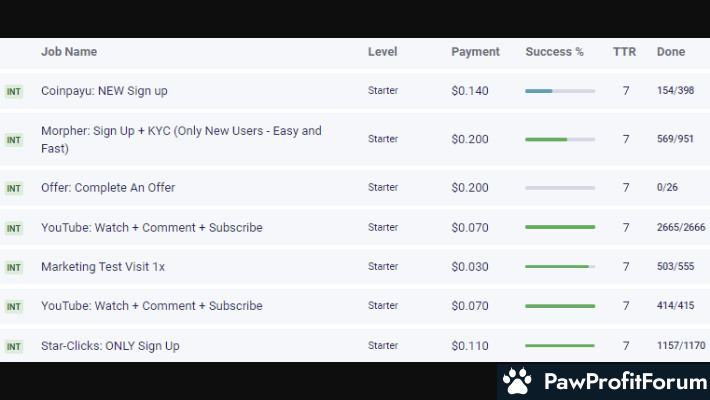Click the 0/26 done count
The height and width of the screenshot is (400, 710).
(667, 187)
